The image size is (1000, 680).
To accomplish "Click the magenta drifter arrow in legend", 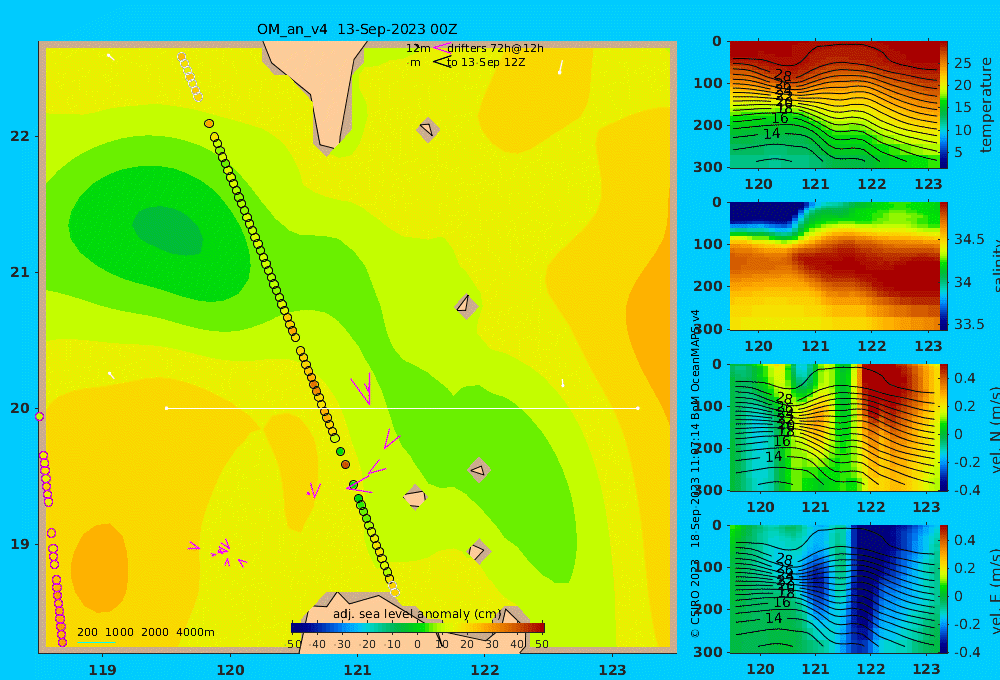I will click(442, 48).
